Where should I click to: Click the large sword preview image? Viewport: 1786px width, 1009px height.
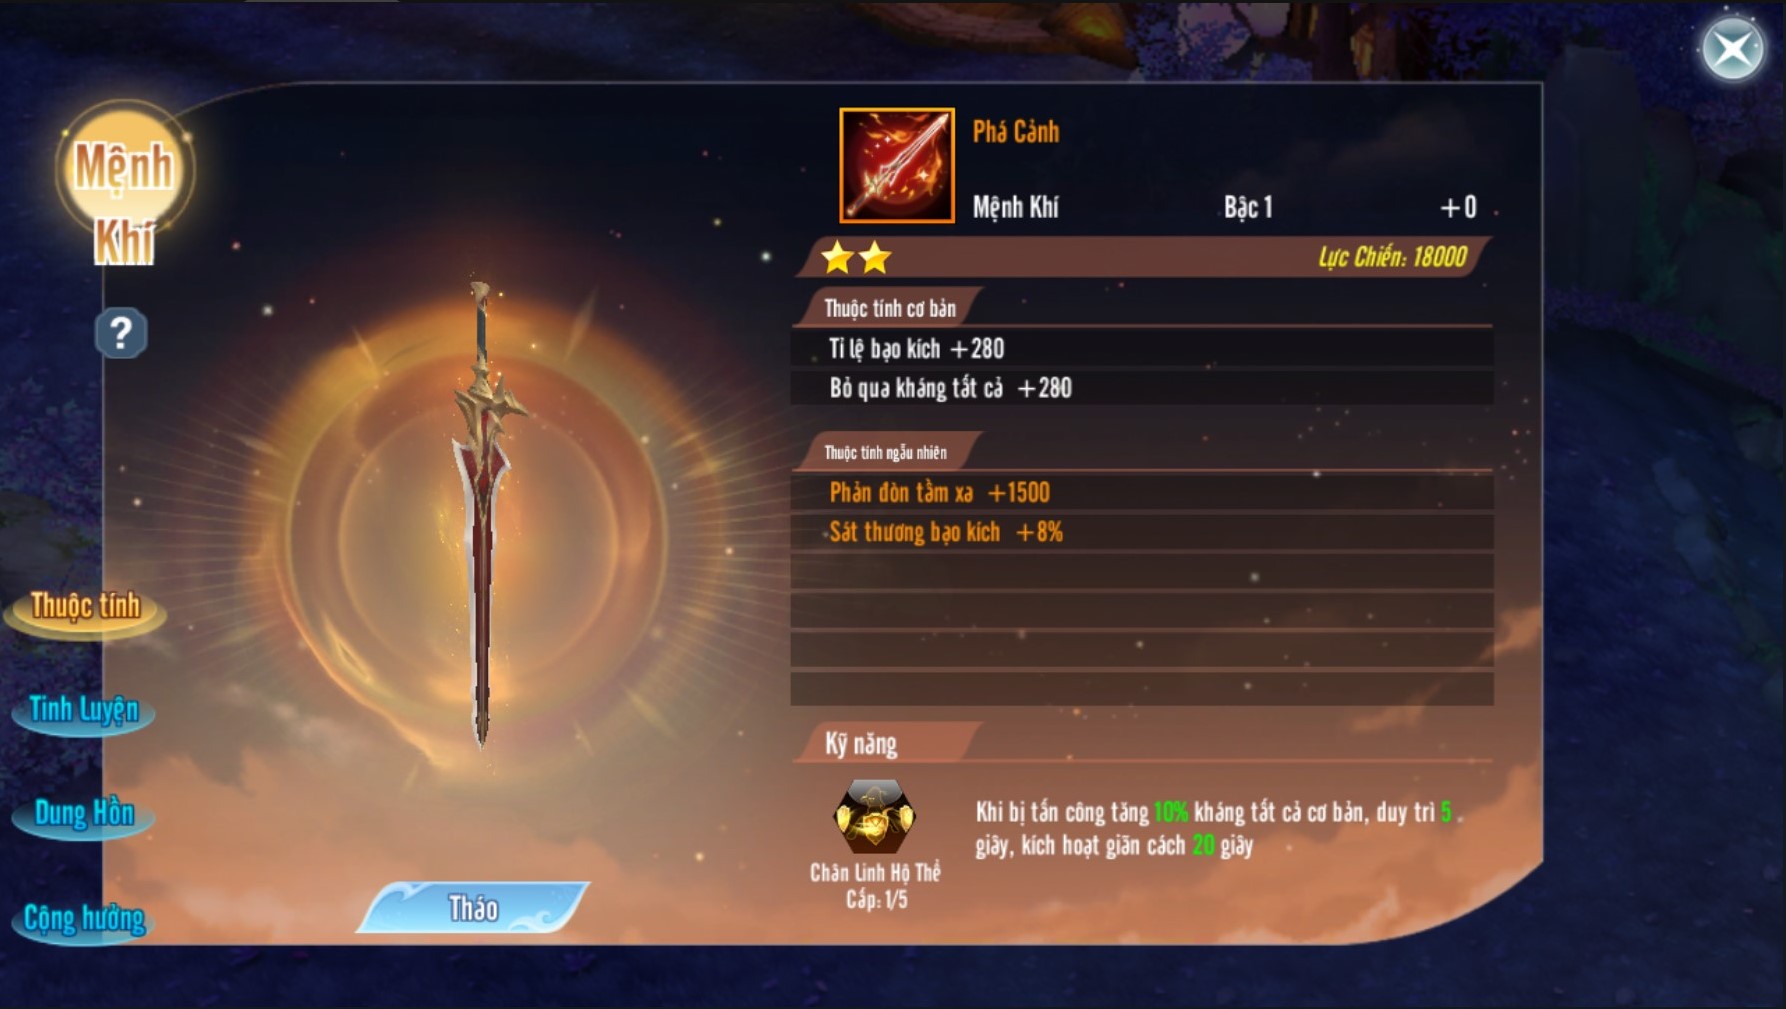point(484,514)
